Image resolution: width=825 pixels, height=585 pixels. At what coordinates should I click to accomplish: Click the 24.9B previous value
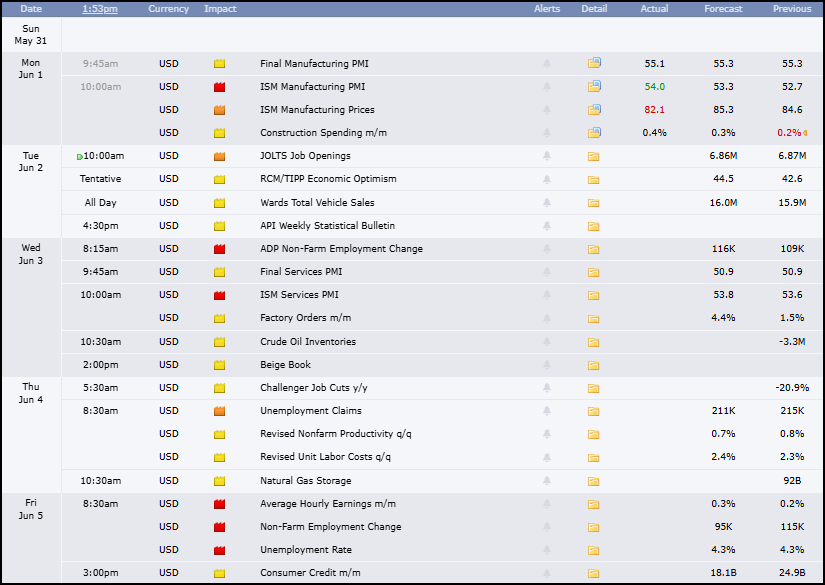click(792, 573)
